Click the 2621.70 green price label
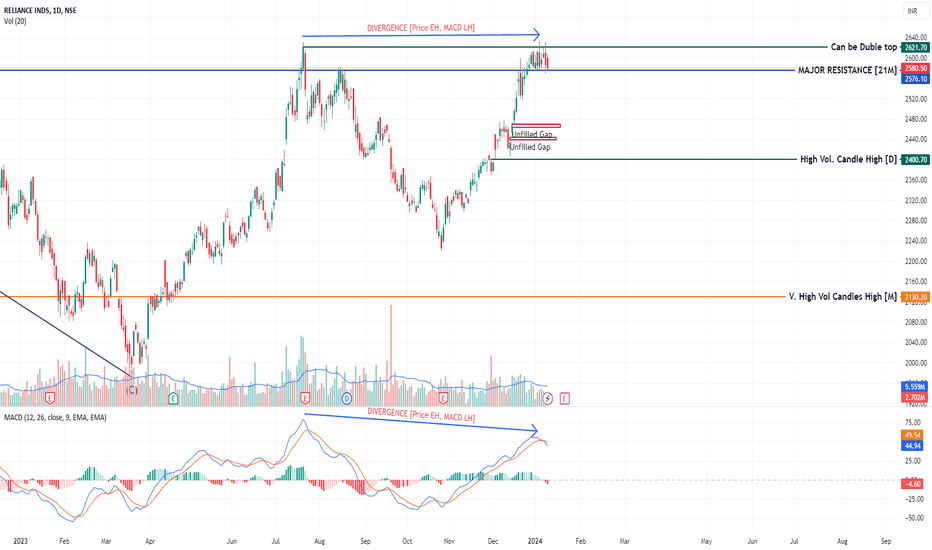Screen dimensions: 932x550 click(x=915, y=48)
